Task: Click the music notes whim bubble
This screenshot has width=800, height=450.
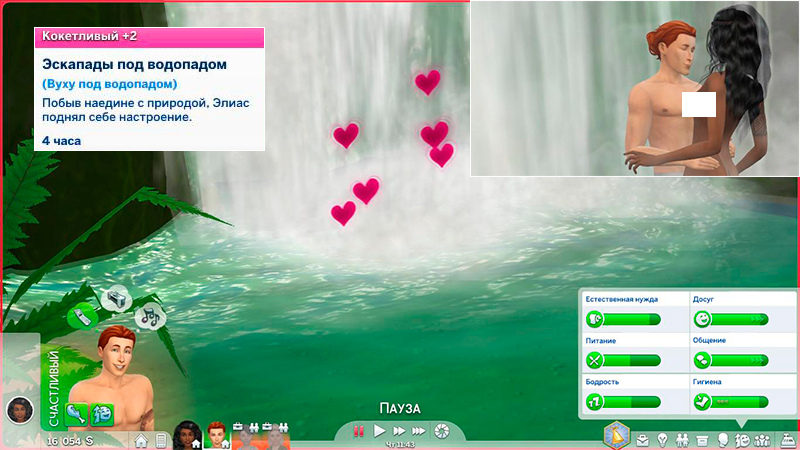Action: pos(150,317)
